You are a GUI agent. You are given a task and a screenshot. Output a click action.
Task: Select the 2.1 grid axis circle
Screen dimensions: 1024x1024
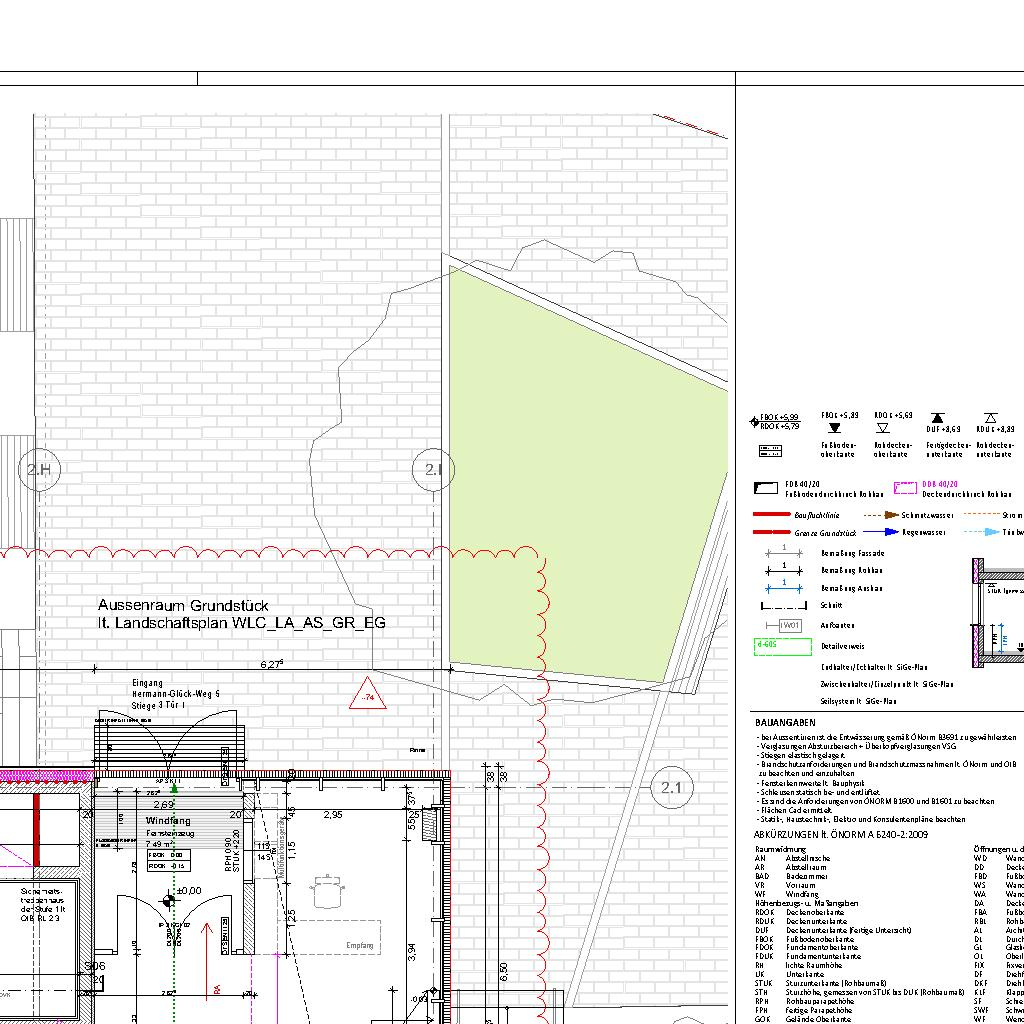[670, 788]
